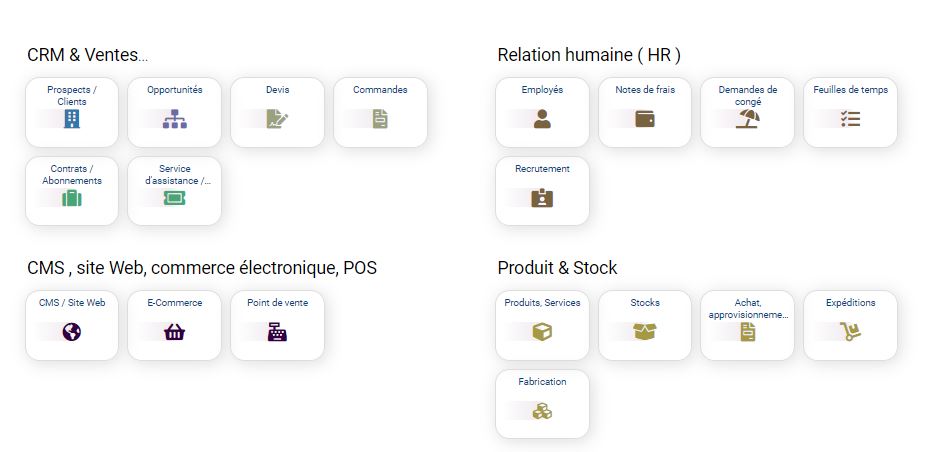Open the Commandes order icon

(x=380, y=119)
